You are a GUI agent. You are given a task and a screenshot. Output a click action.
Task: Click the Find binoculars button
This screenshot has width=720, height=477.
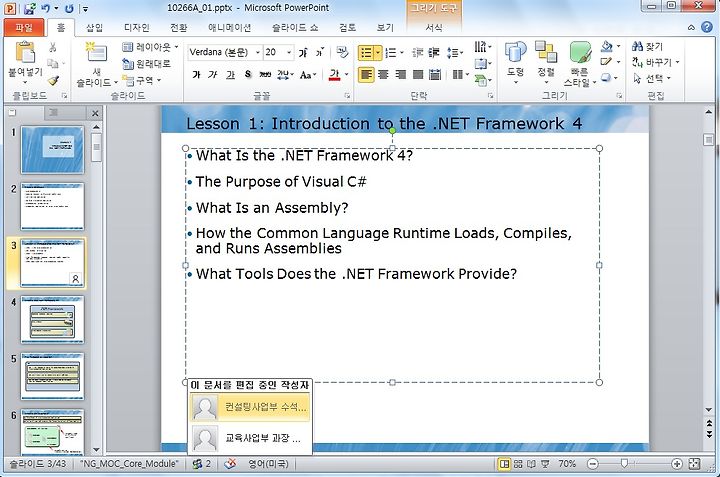pyautogui.click(x=647, y=46)
